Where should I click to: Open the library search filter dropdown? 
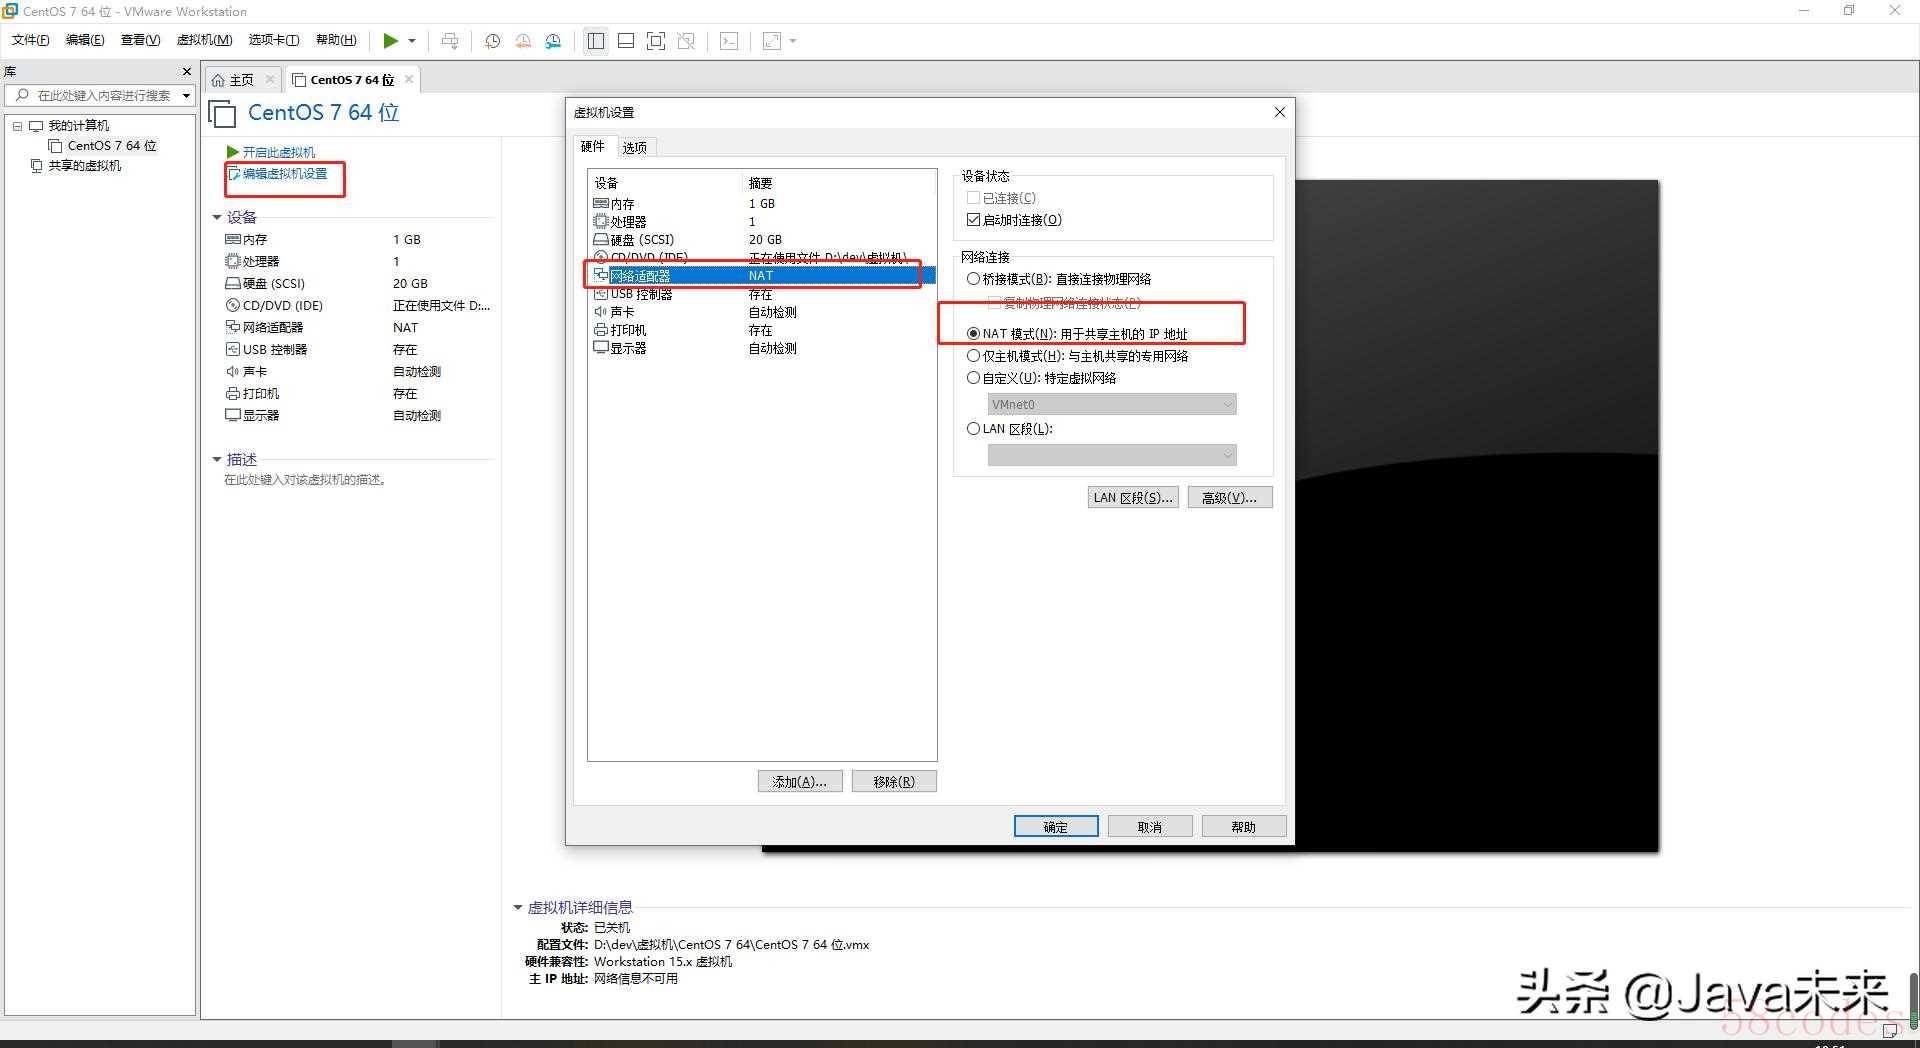coord(186,96)
